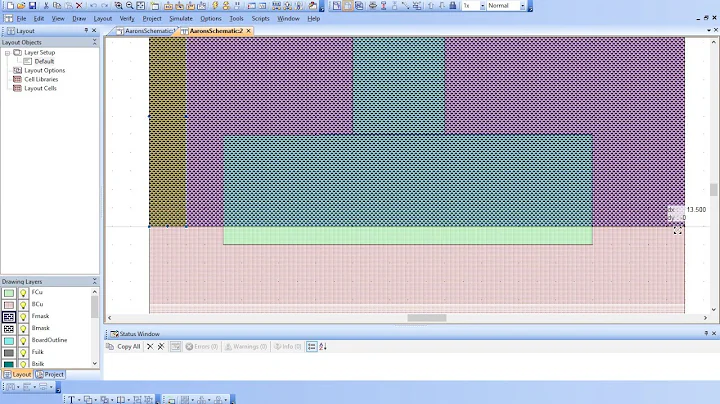The height and width of the screenshot is (404, 720).
Task: Click the Copy All button
Action: coord(123,347)
